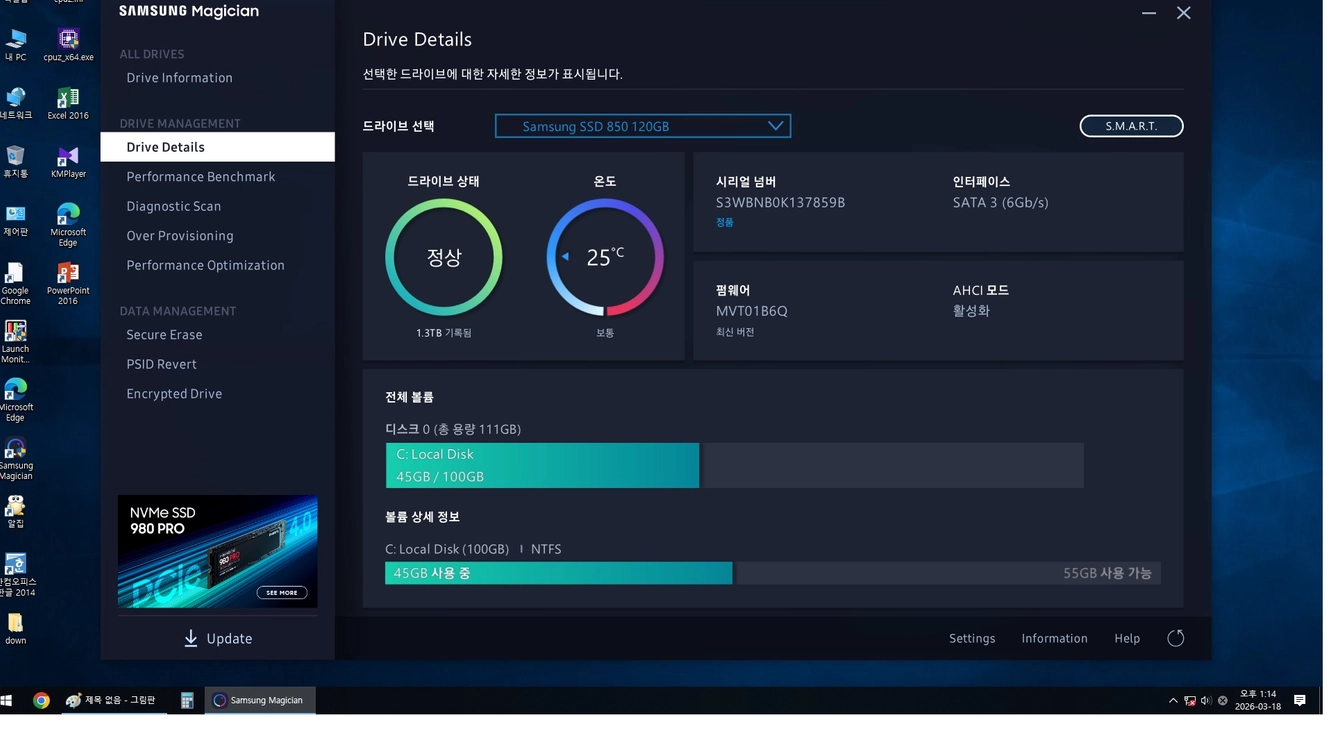Open Help in the bottom bar
Image resolution: width=1333 pixels, height=750 pixels.
click(x=1127, y=638)
